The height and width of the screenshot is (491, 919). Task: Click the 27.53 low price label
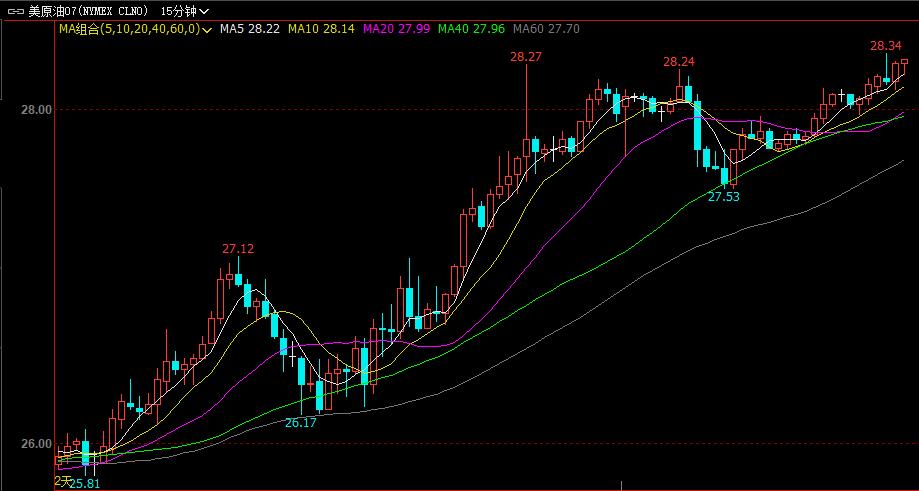tap(723, 198)
